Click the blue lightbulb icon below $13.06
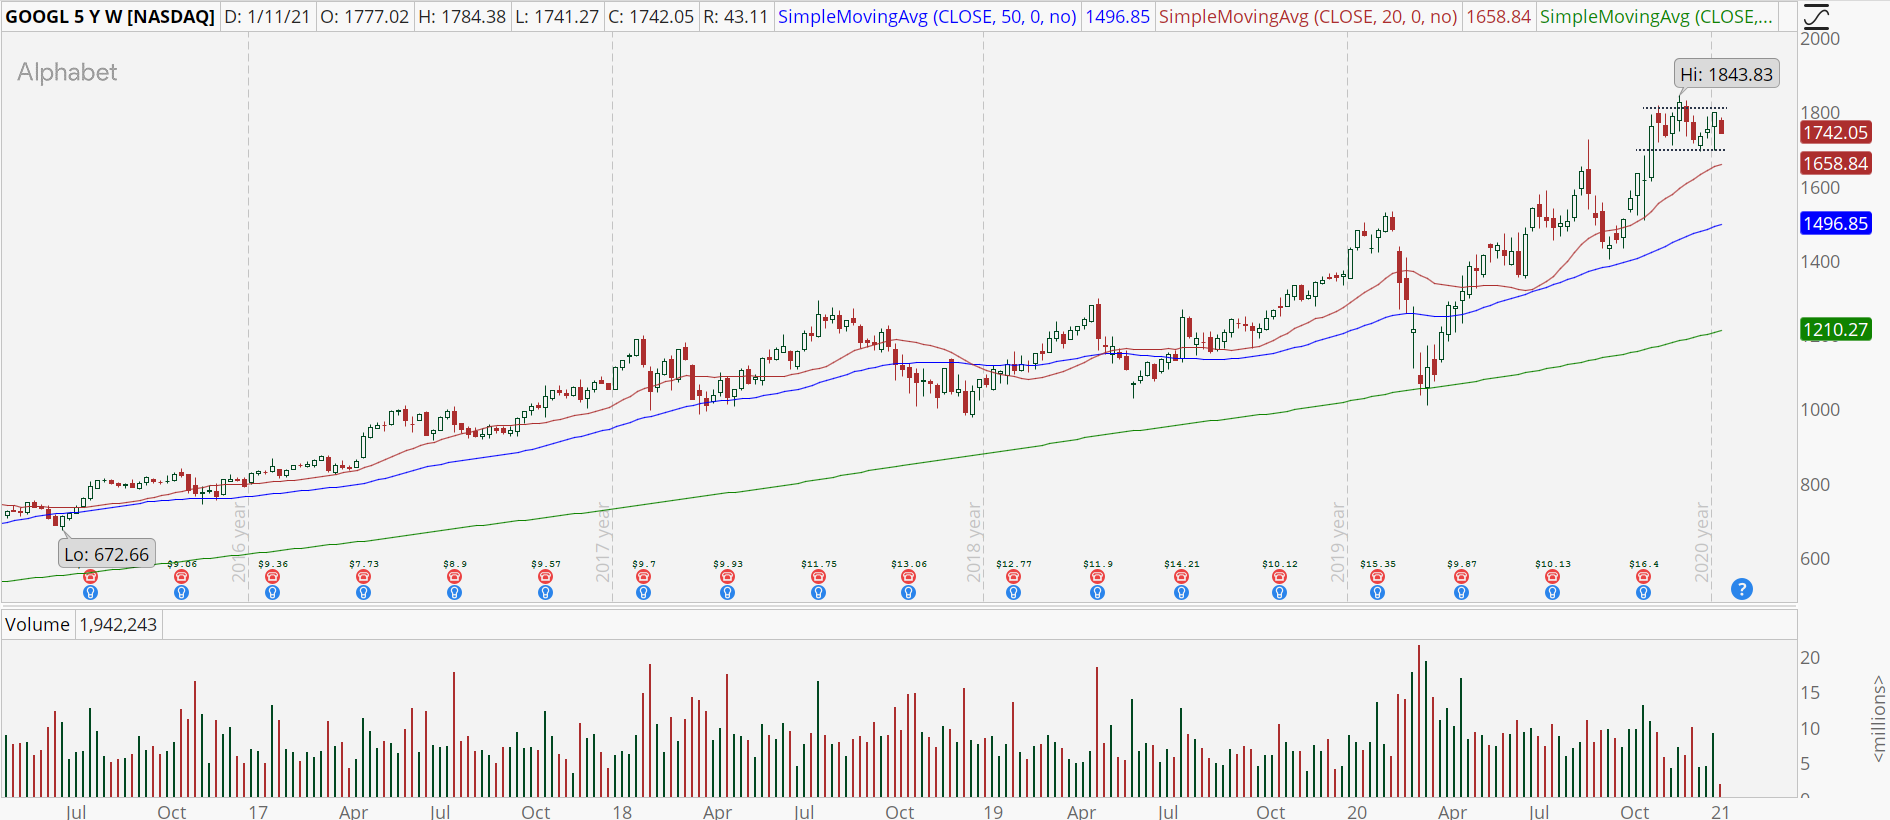The image size is (1890, 820). [908, 592]
